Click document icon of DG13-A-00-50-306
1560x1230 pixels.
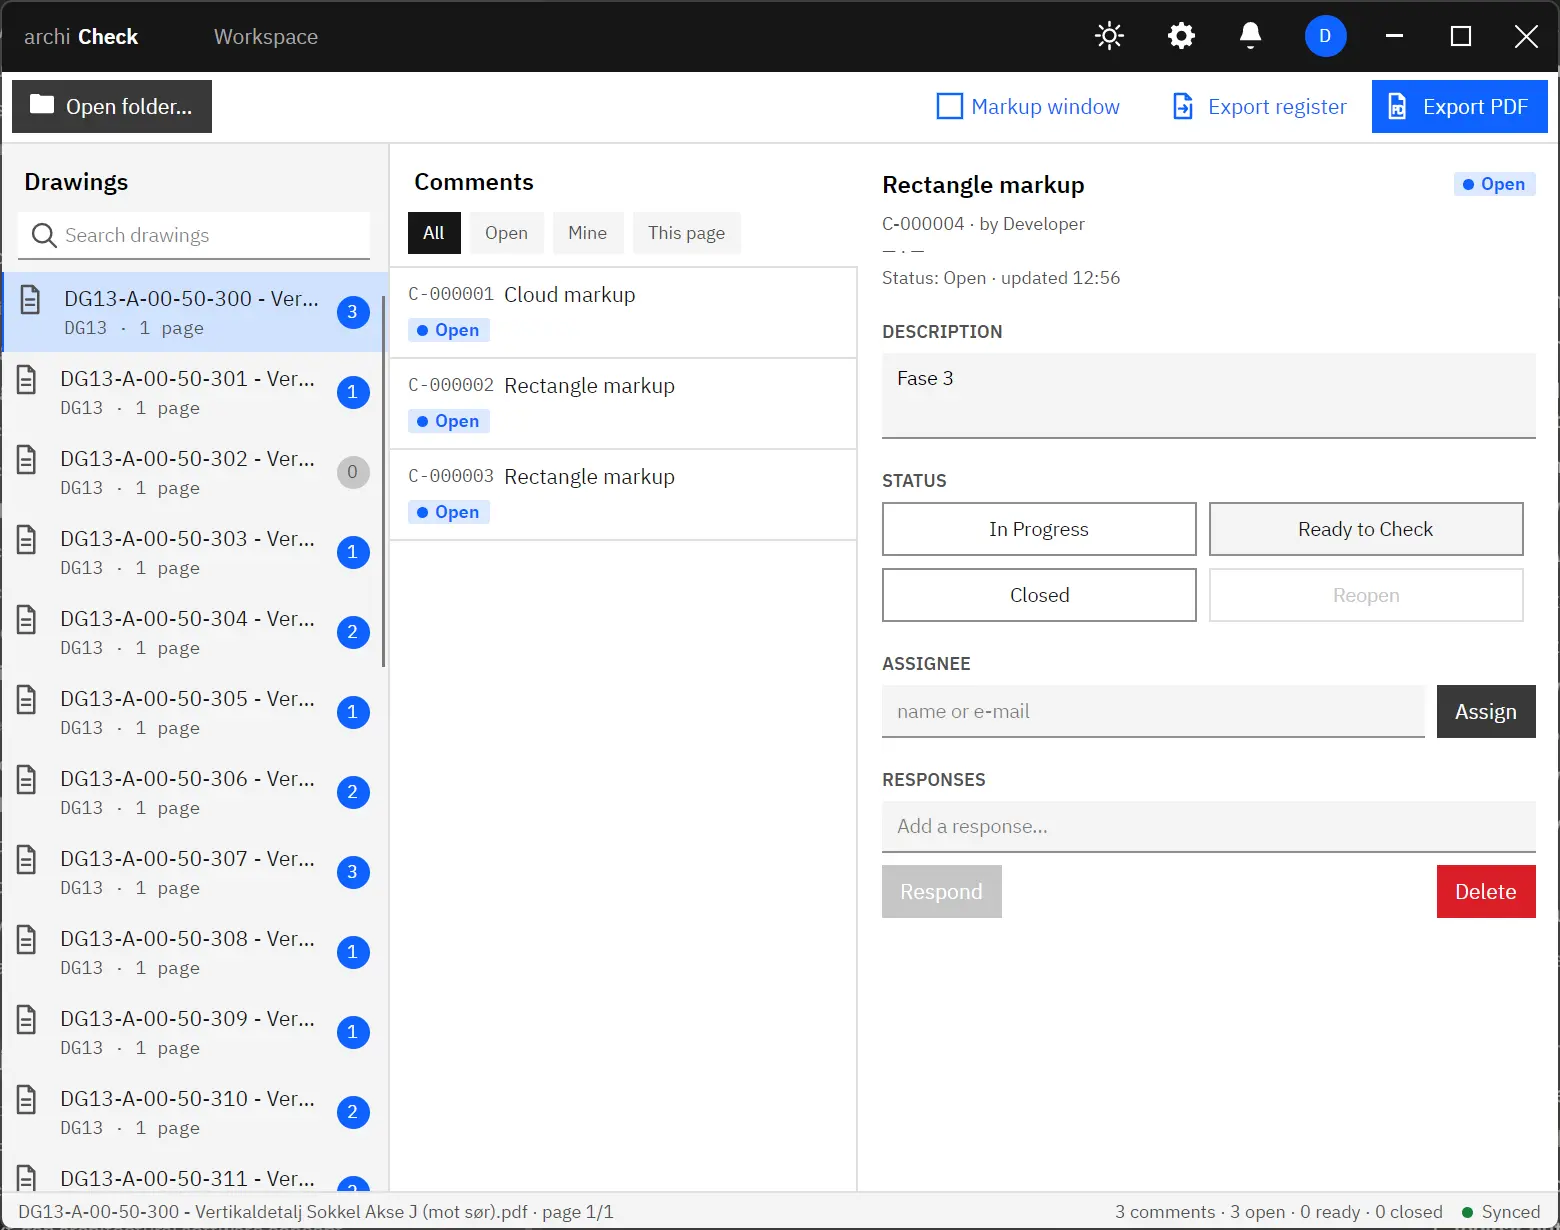[x=27, y=779]
